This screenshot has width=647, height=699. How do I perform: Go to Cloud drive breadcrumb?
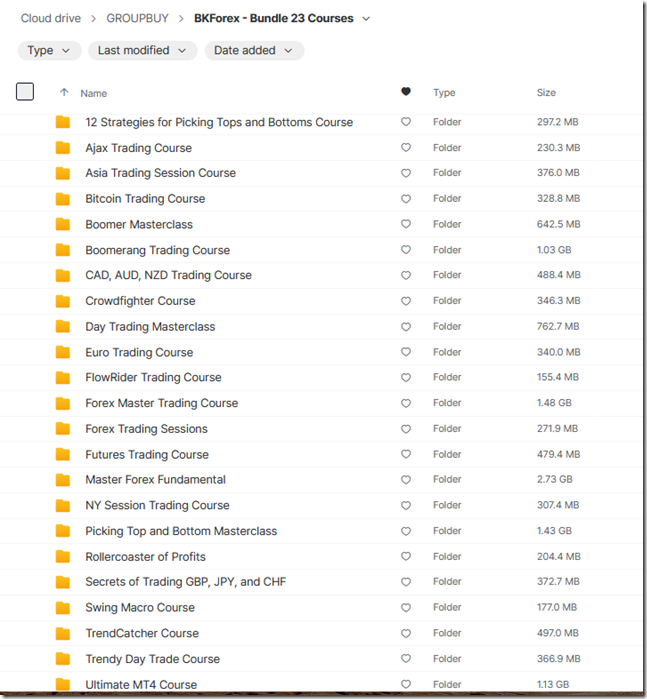pyautogui.click(x=51, y=18)
